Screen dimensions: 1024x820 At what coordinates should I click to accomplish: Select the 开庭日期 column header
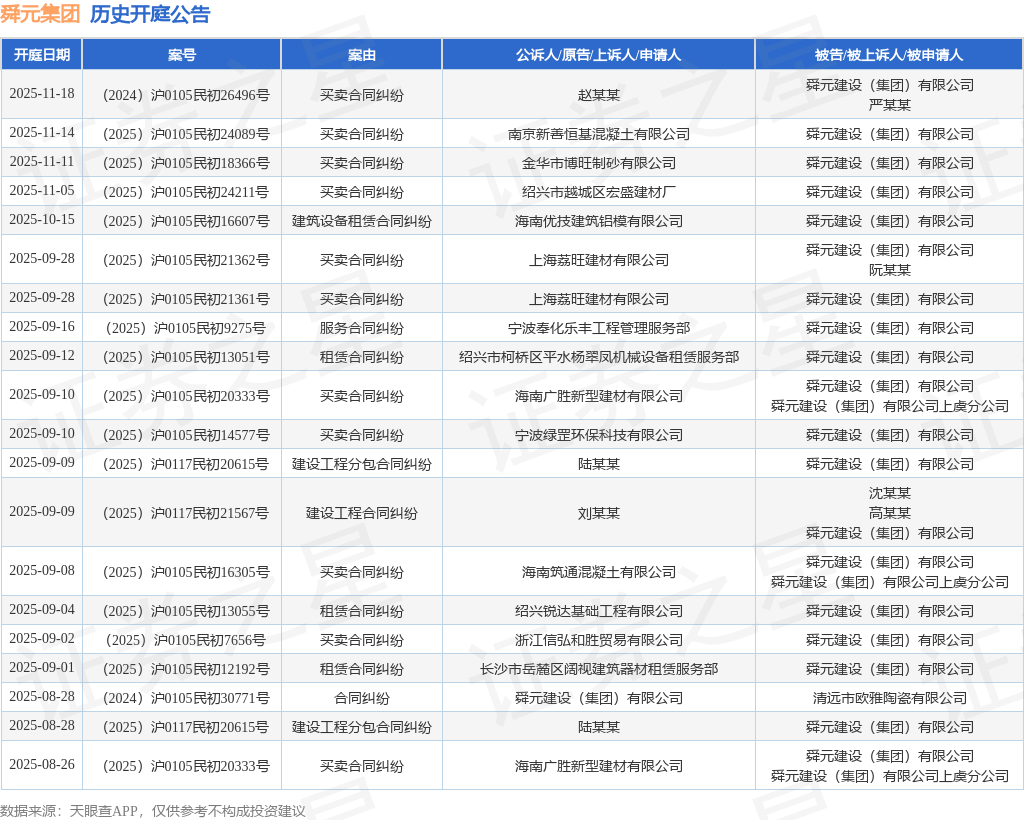pos(42,55)
